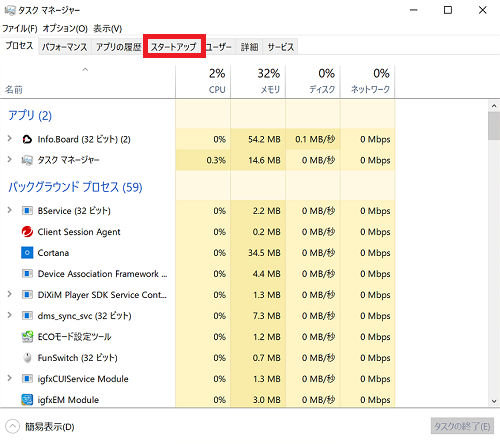Click the 14.6 MB memory value

(x=264, y=160)
